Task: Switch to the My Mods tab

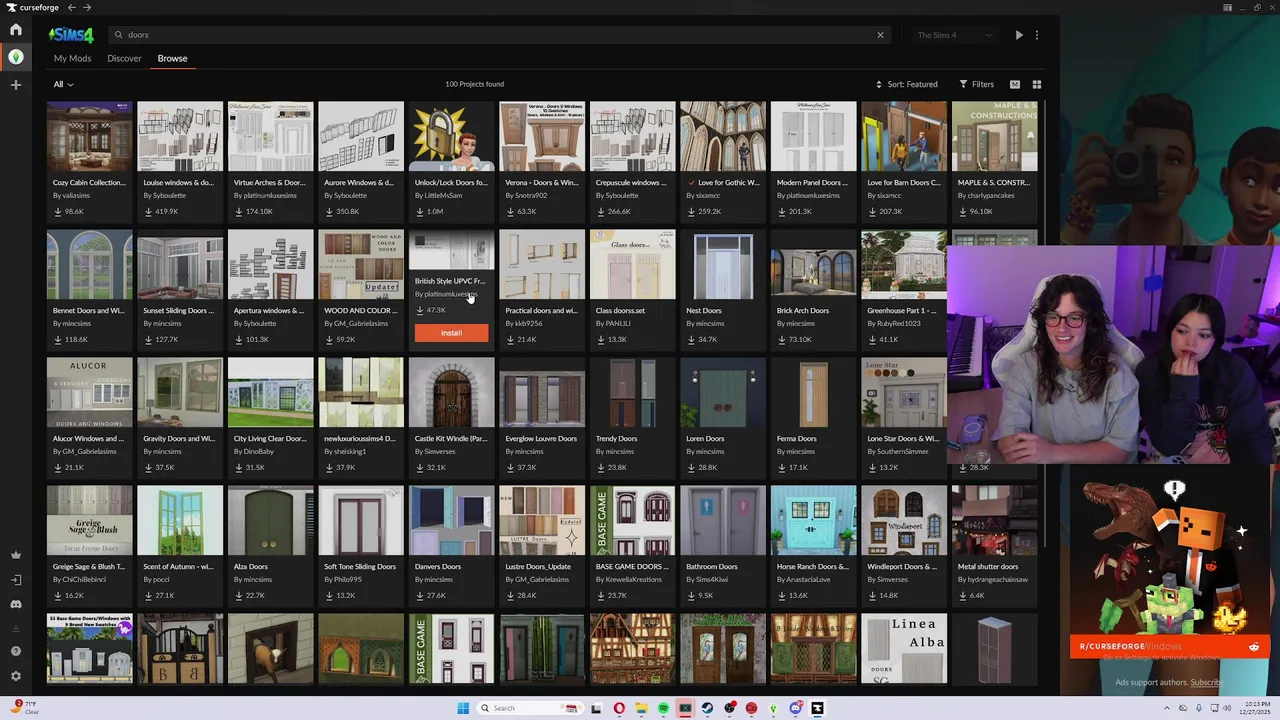Action: pyautogui.click(x=72, y=58)
